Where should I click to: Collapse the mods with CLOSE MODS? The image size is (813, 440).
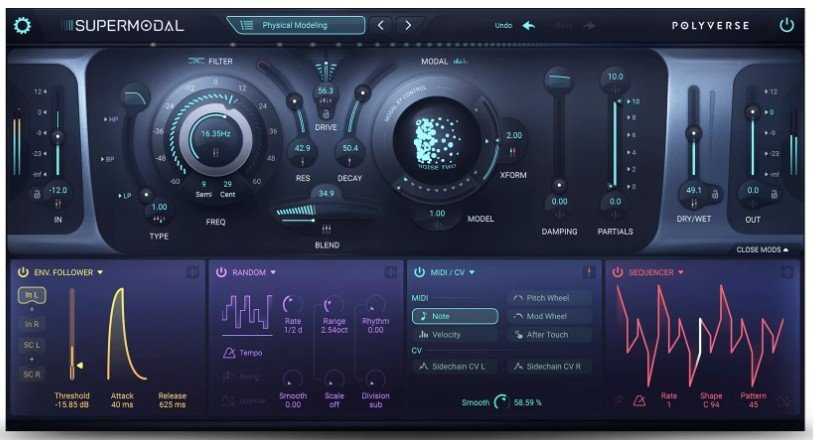coord(762,250)
